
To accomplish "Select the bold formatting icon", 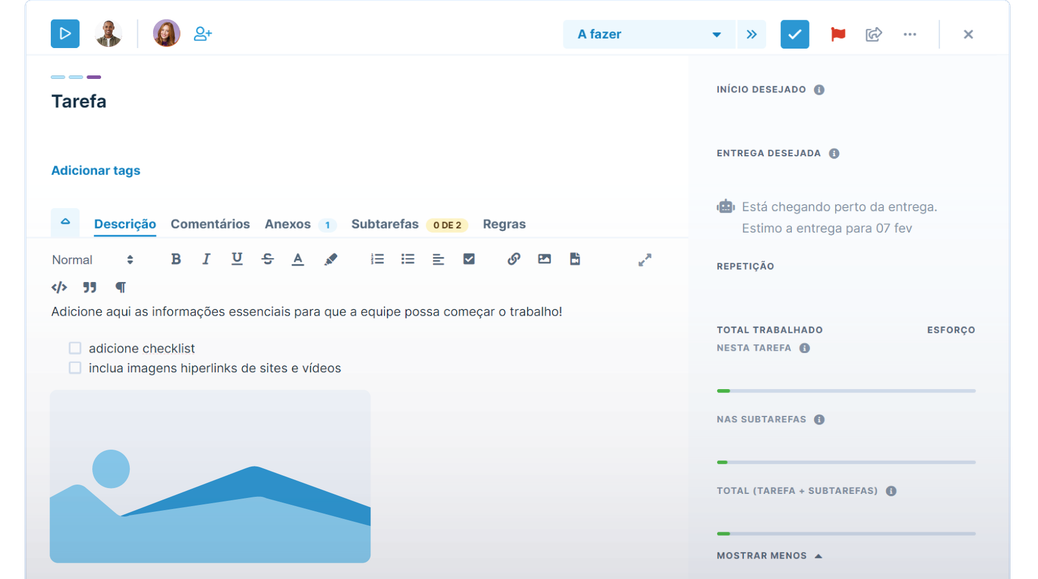I will click(x=176, y=258).
